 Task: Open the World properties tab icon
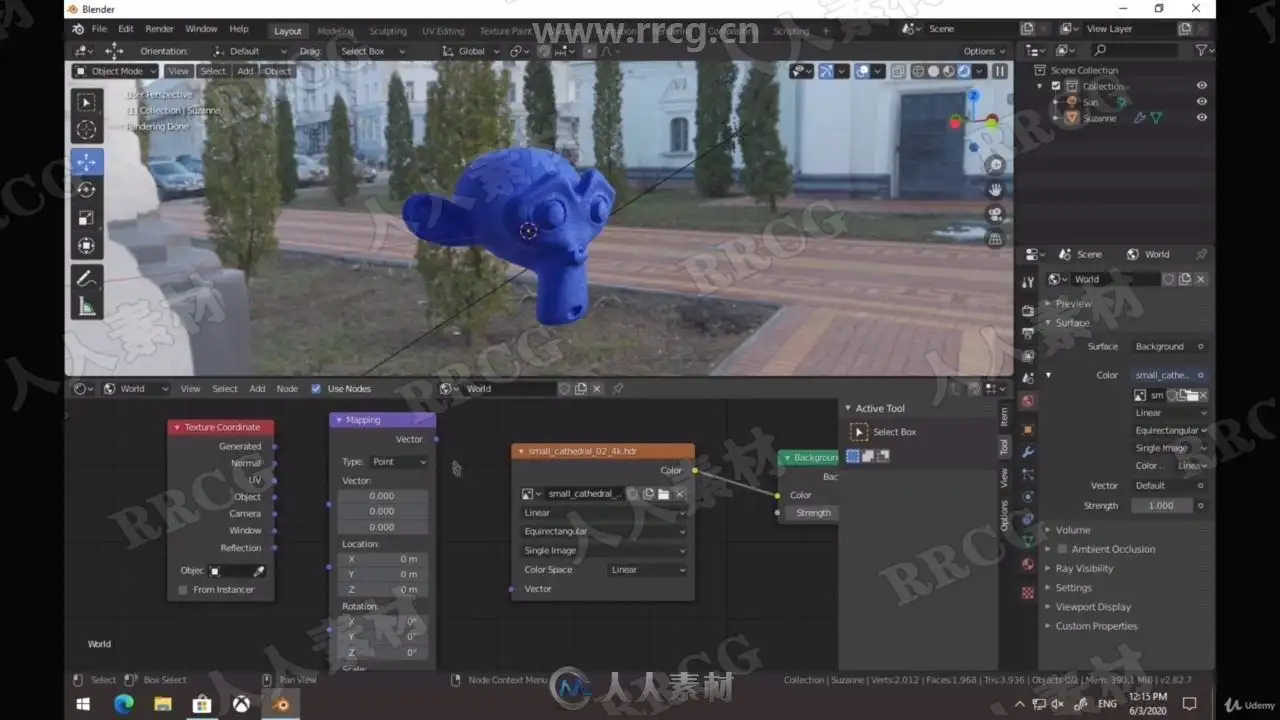coord(1028,401)
